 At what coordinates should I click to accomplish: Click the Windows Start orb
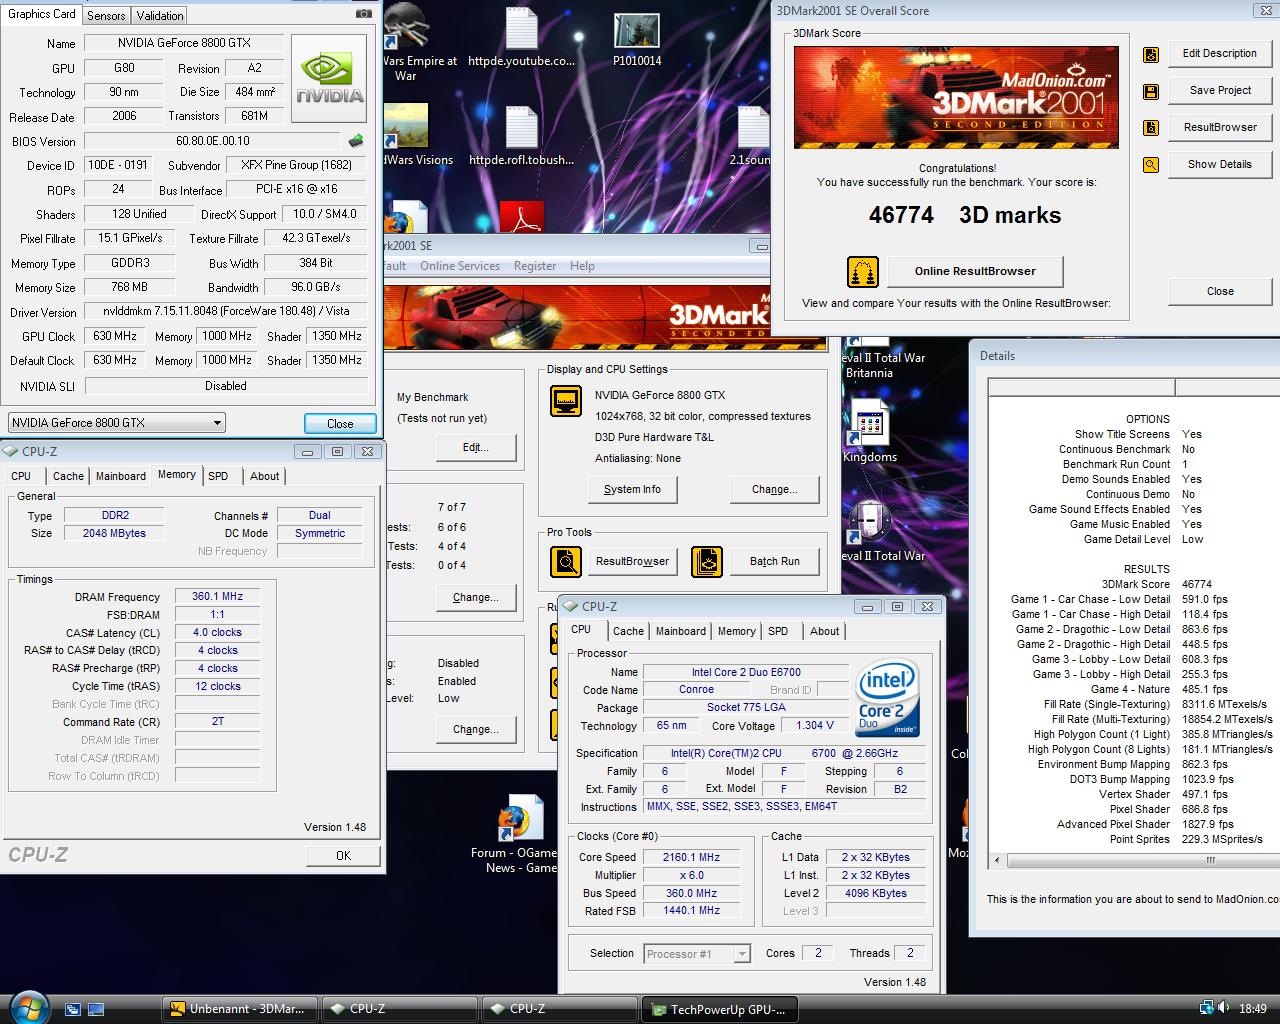[x=27, y=1008]
